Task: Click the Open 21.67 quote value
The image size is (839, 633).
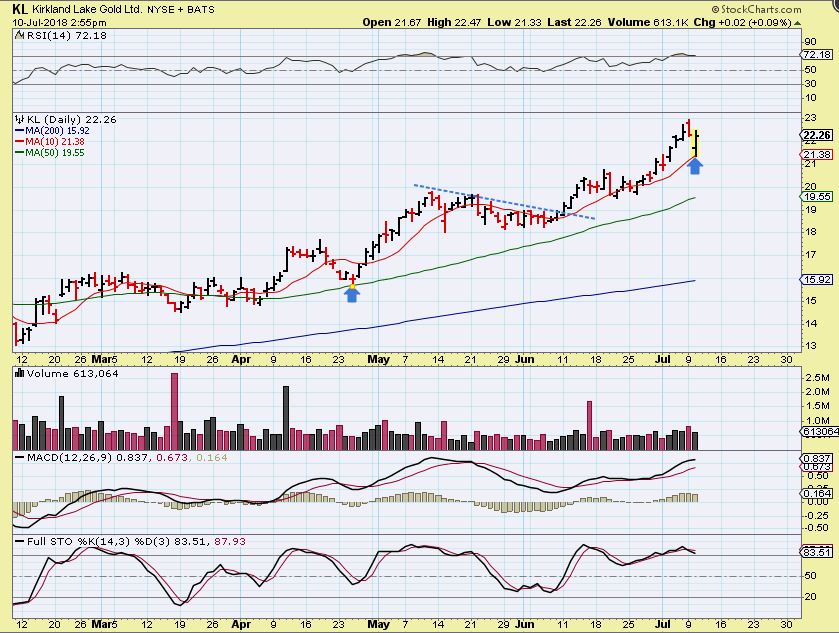Action: pyautogui.click(x=392, y=22)
